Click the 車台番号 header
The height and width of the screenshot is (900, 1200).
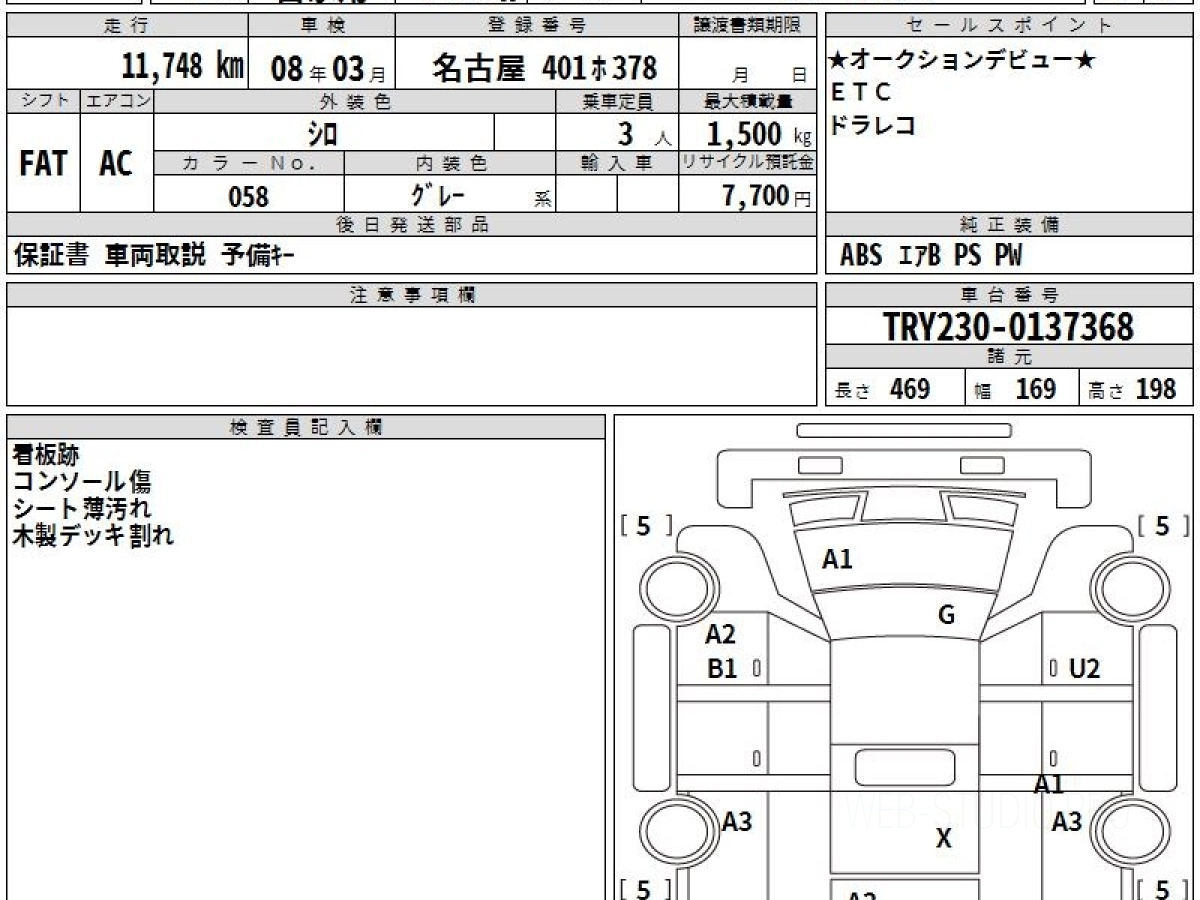point(1010,295)
